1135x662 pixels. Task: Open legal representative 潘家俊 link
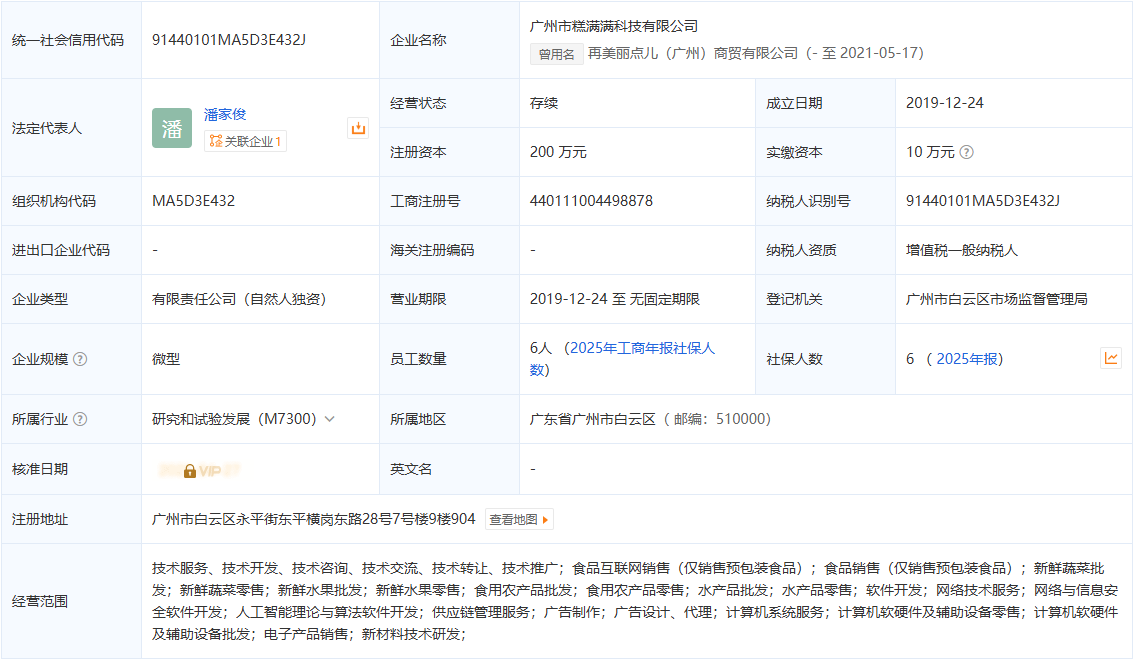click(225, 114)
